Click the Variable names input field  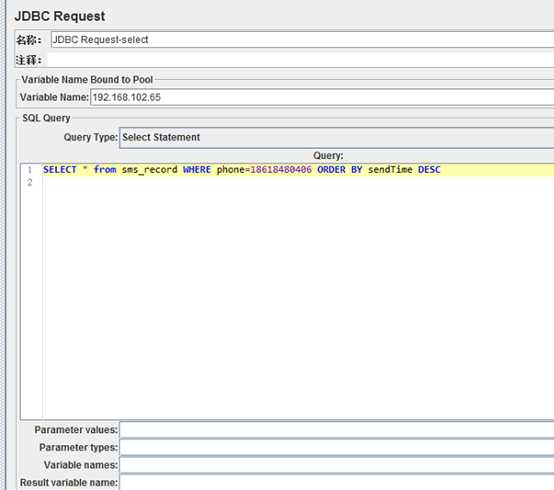[337, 465]
